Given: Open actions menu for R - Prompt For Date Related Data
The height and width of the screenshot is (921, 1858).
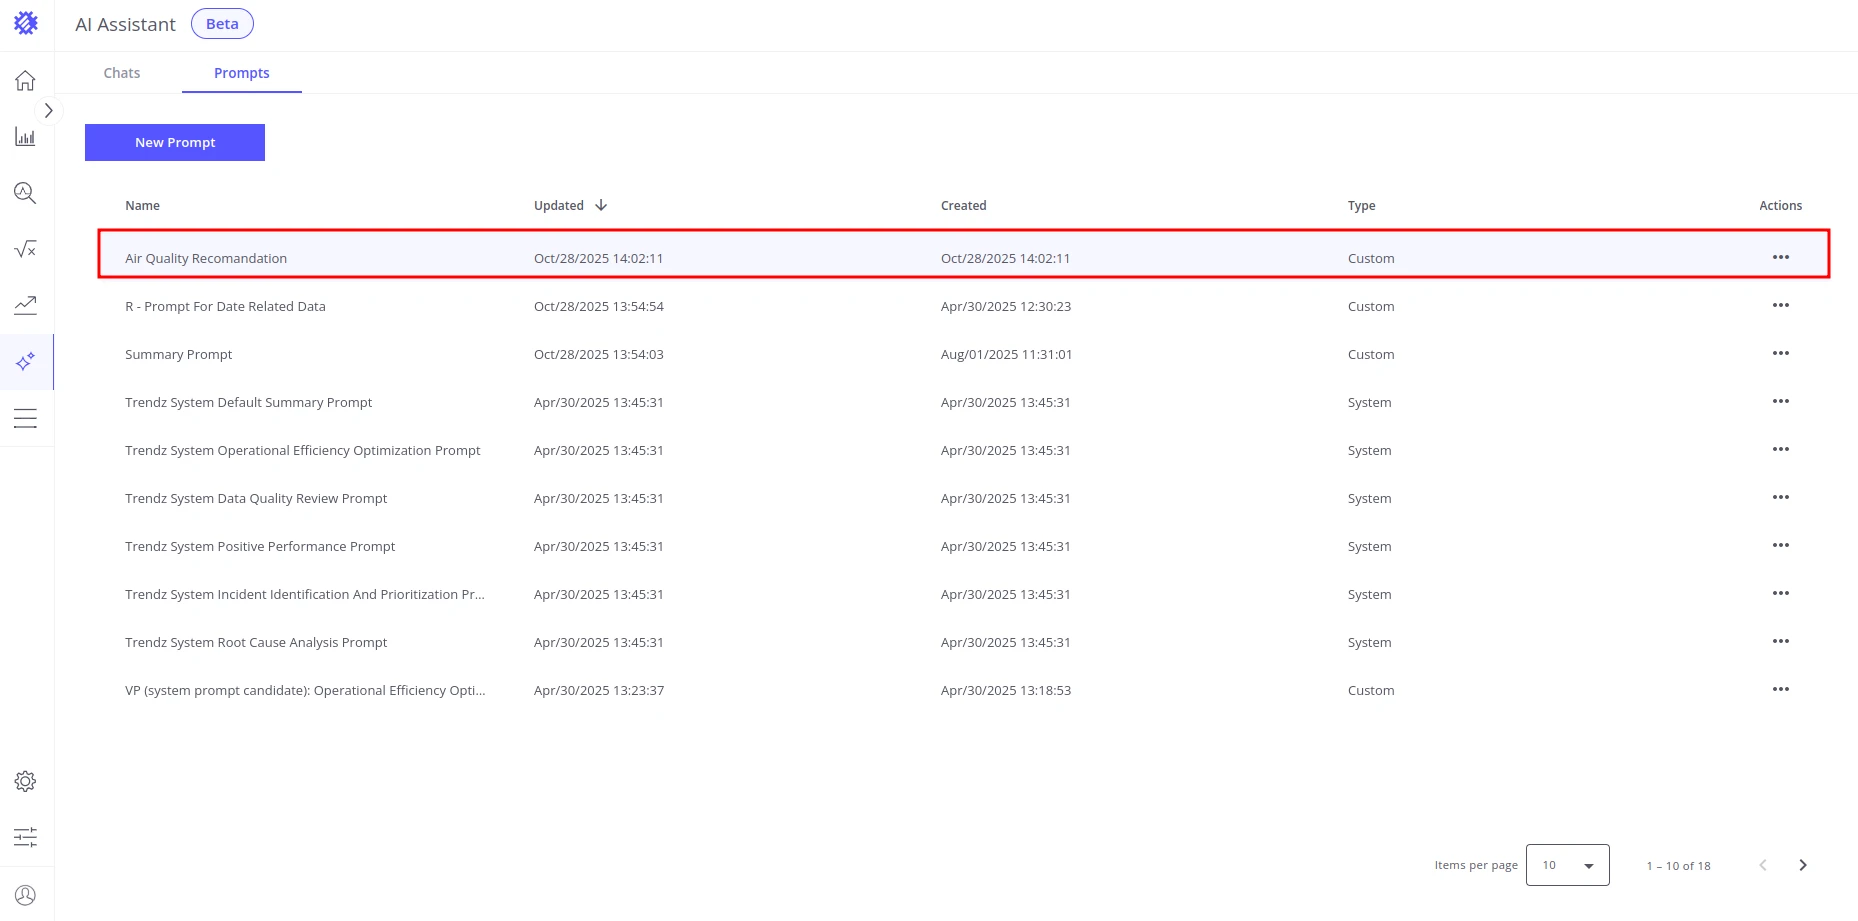Looking at the screenshot, I should point(1780,305).
